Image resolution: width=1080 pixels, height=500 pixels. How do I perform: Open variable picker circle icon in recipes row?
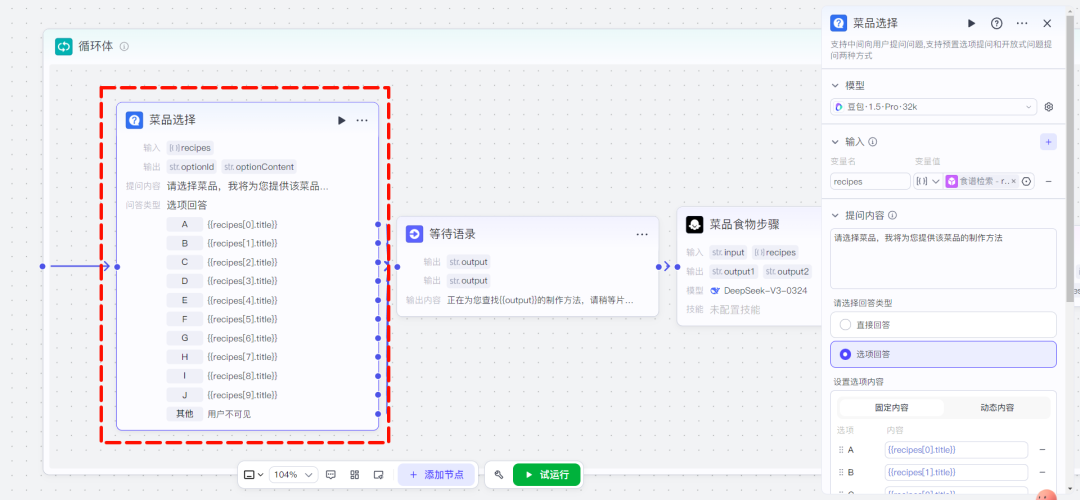click(1027, 181)
